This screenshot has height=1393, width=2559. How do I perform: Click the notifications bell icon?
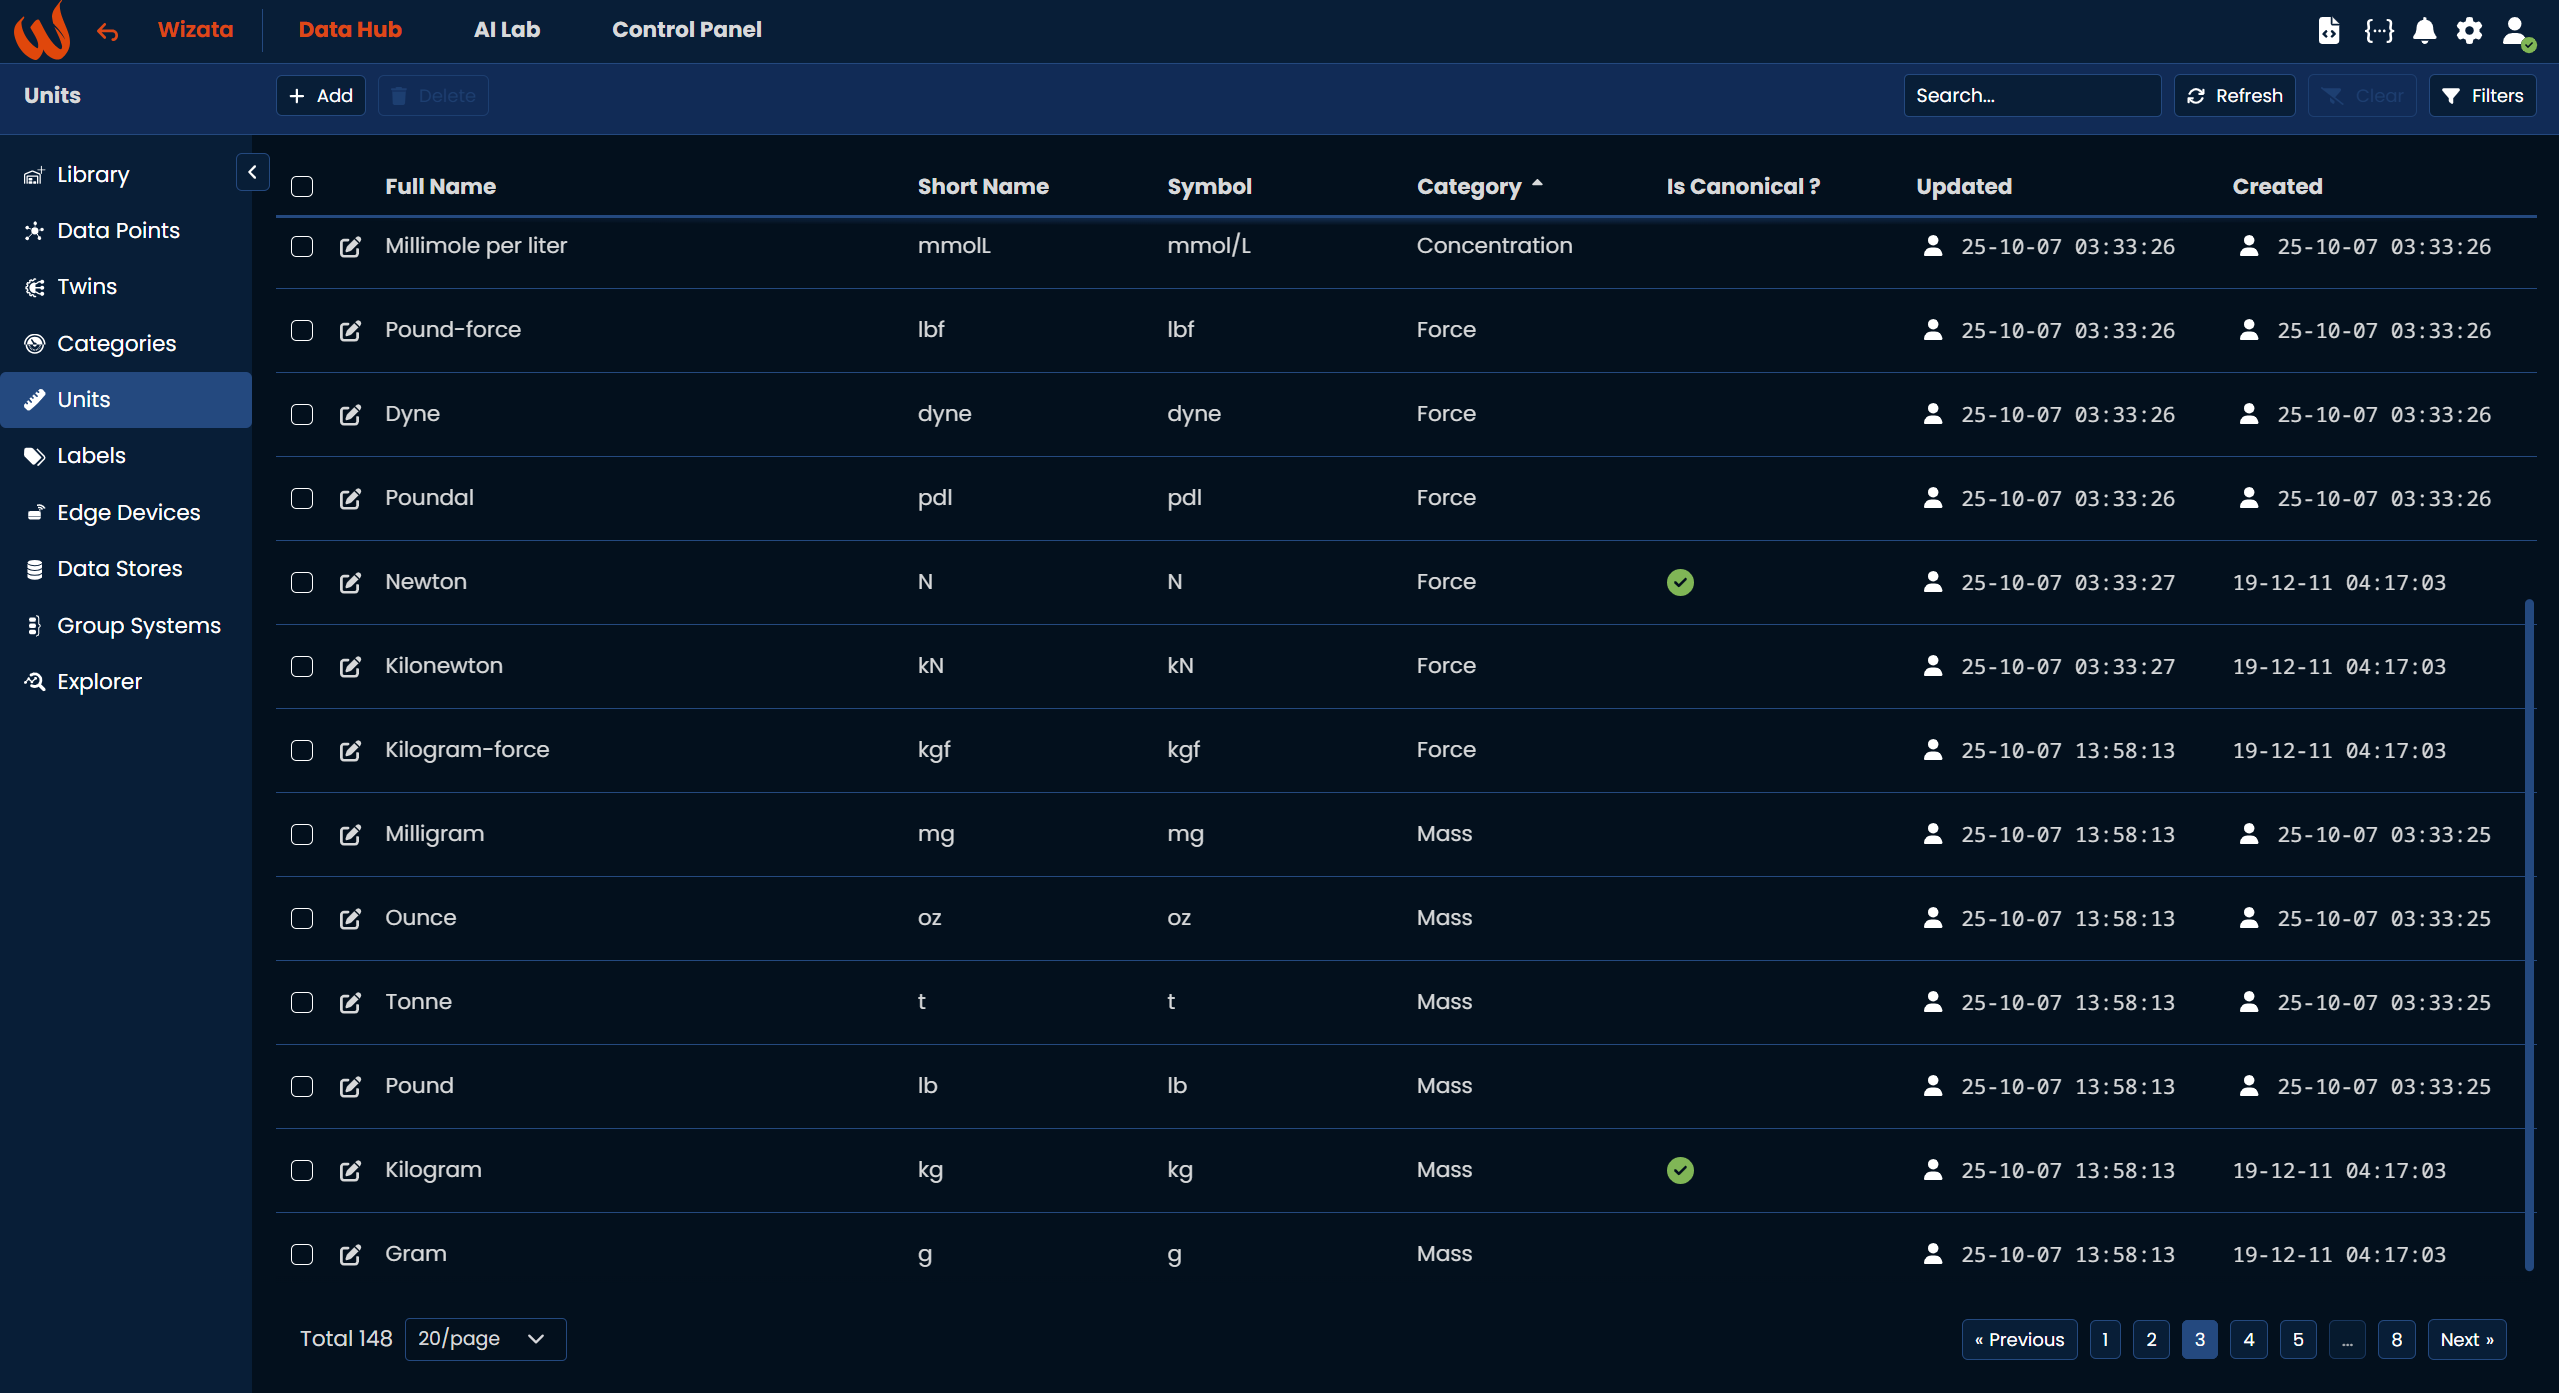point(2424,30)
